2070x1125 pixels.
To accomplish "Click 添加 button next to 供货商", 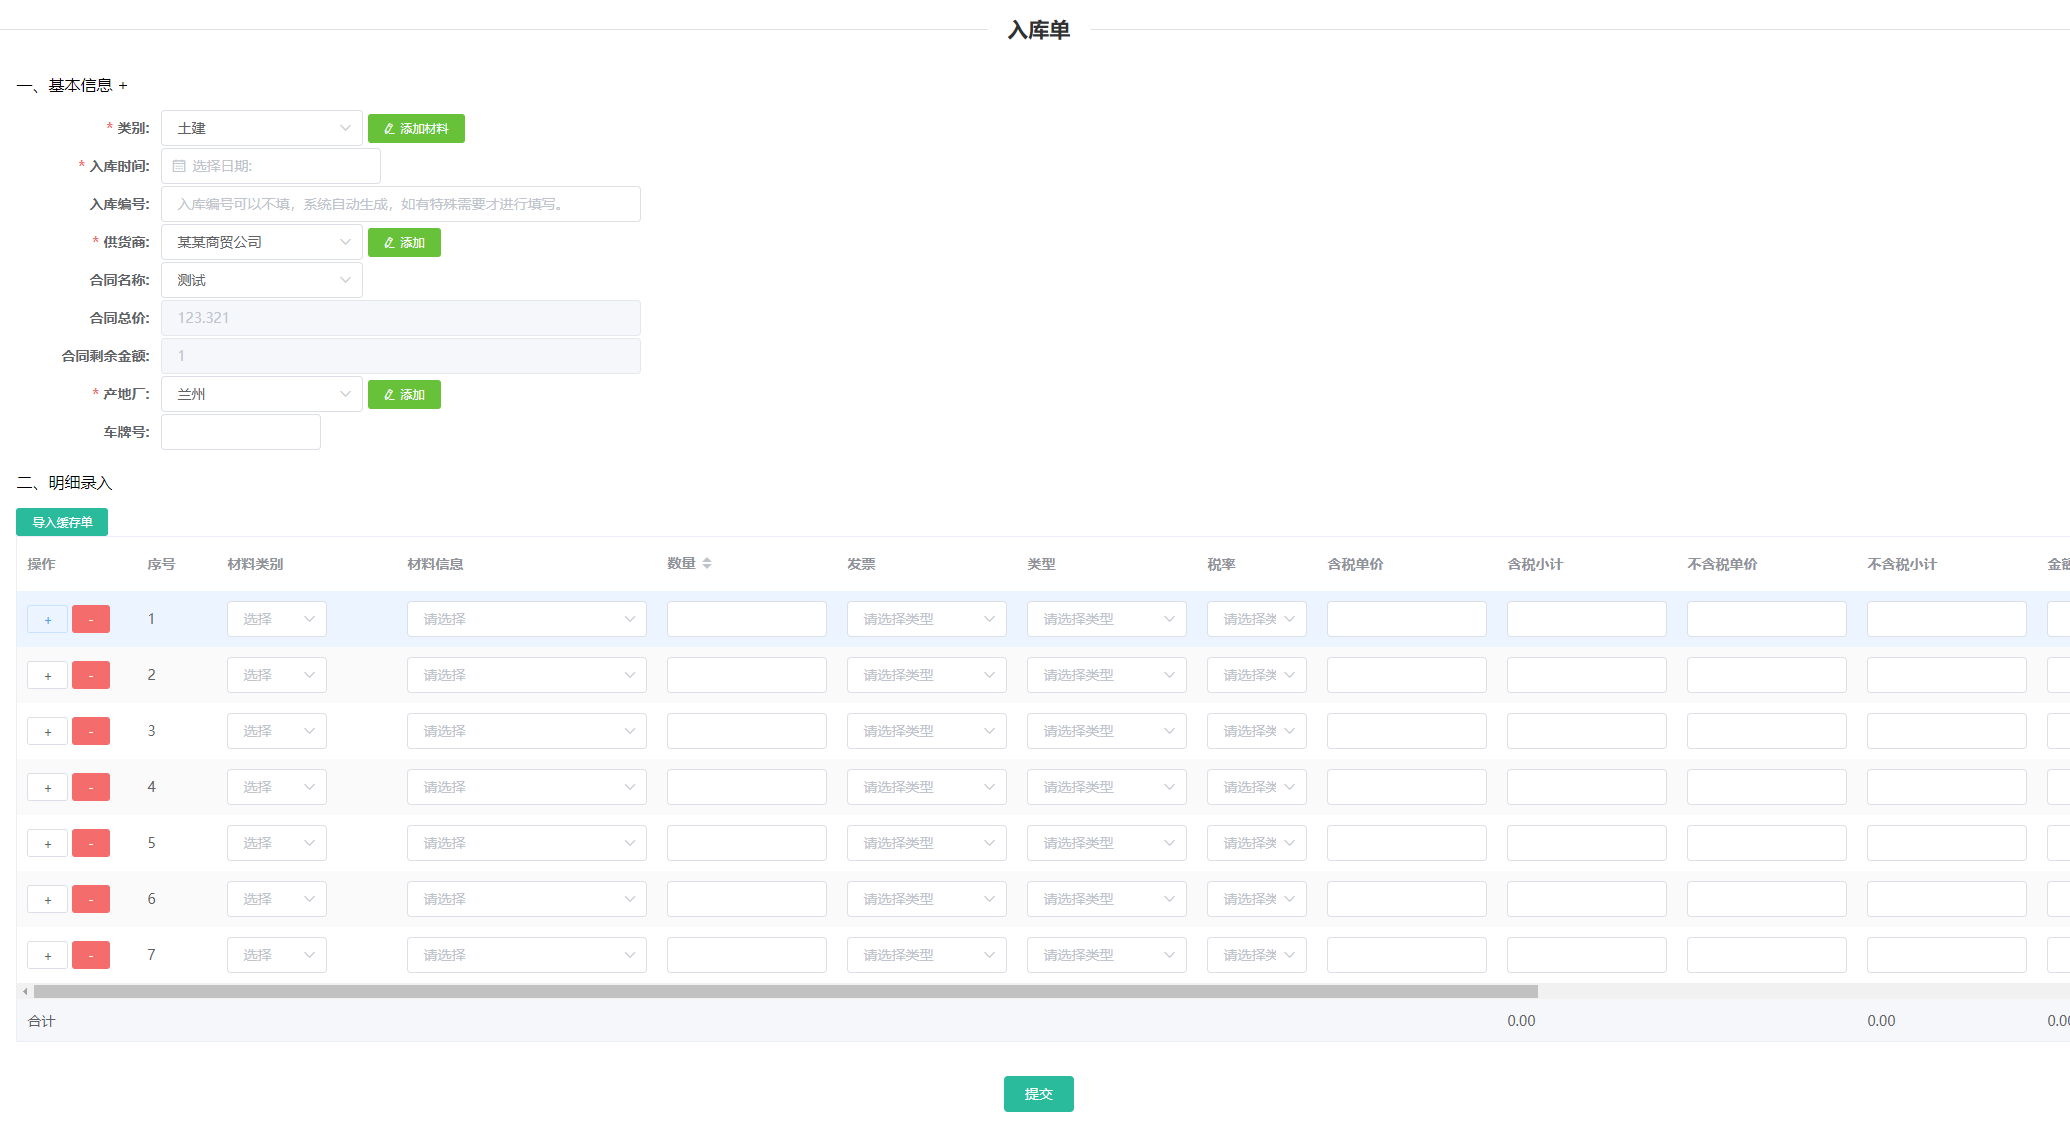I will point(404,242).
